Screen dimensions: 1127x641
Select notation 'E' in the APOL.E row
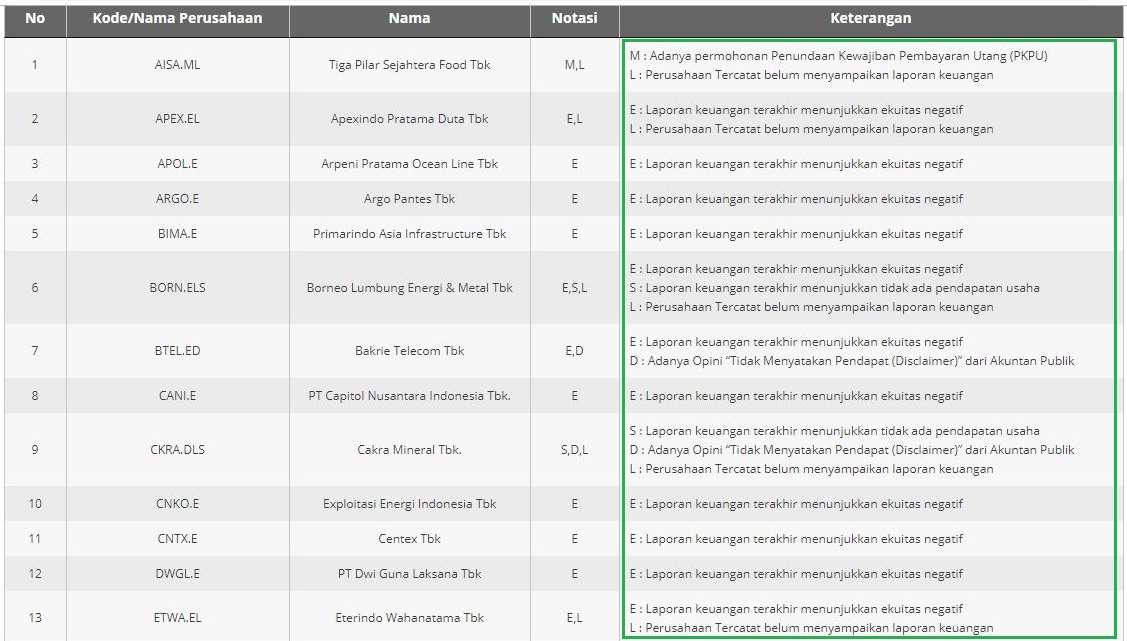pos(574,164)
